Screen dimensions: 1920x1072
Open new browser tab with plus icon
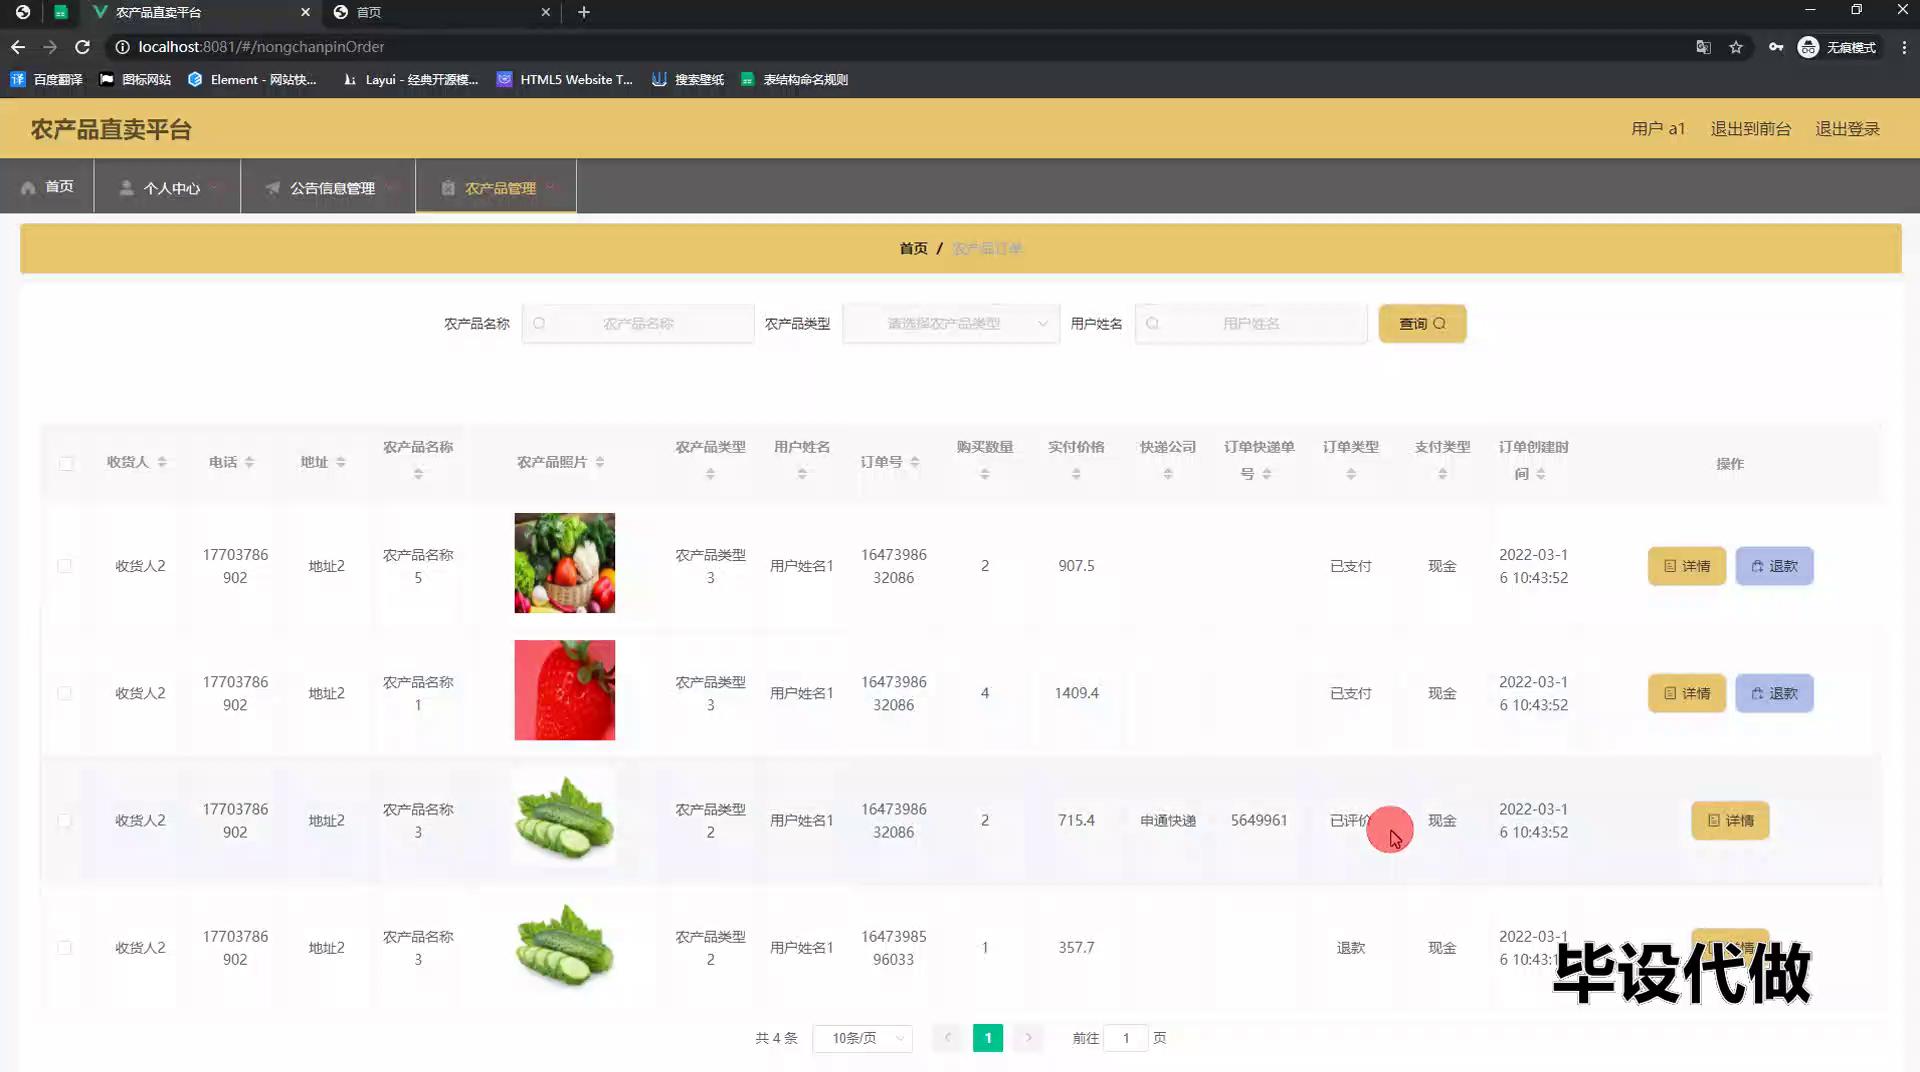(584, 12)
